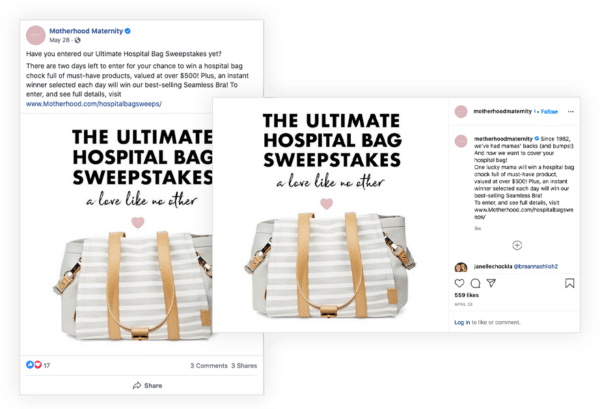Click the Facebook Share button
The image size is (600, 409).
tap(147, 385)
